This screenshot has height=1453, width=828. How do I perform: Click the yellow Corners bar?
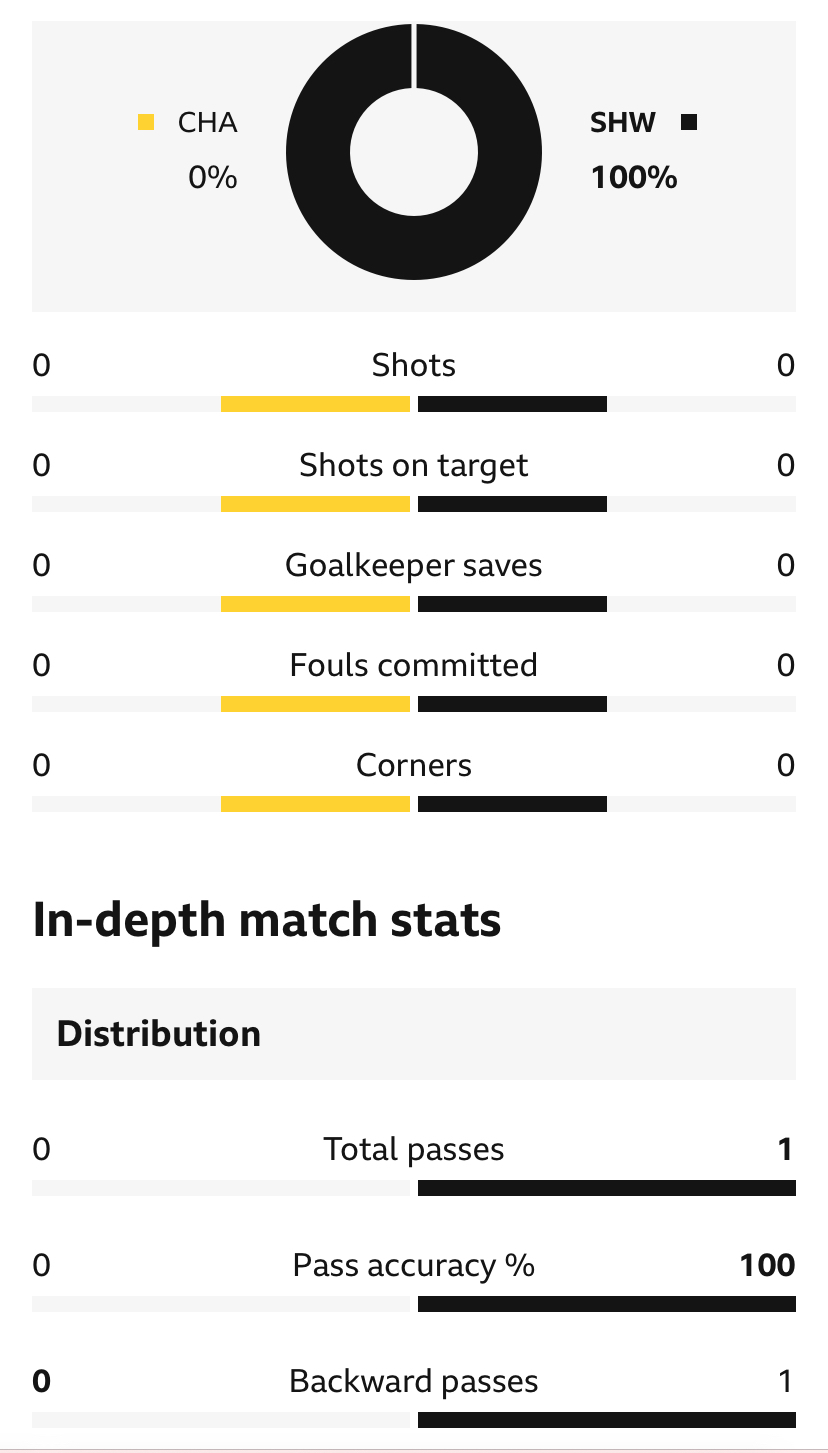(315, 804)
